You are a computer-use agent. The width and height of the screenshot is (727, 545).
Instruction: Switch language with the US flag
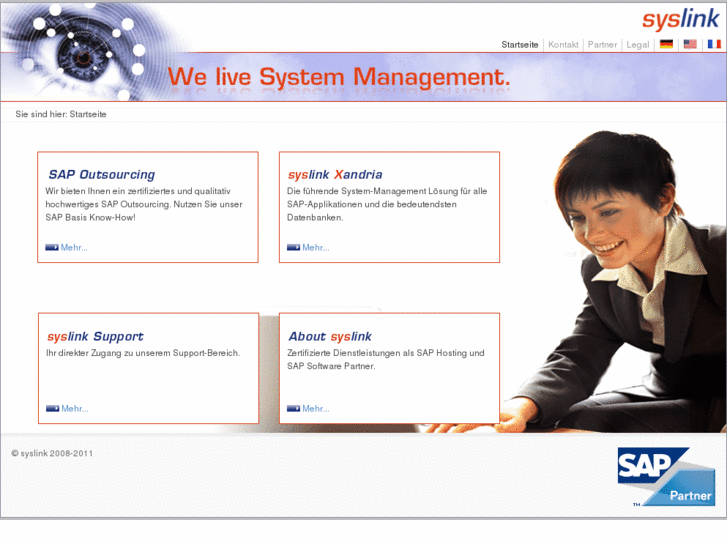coord(690,45)
